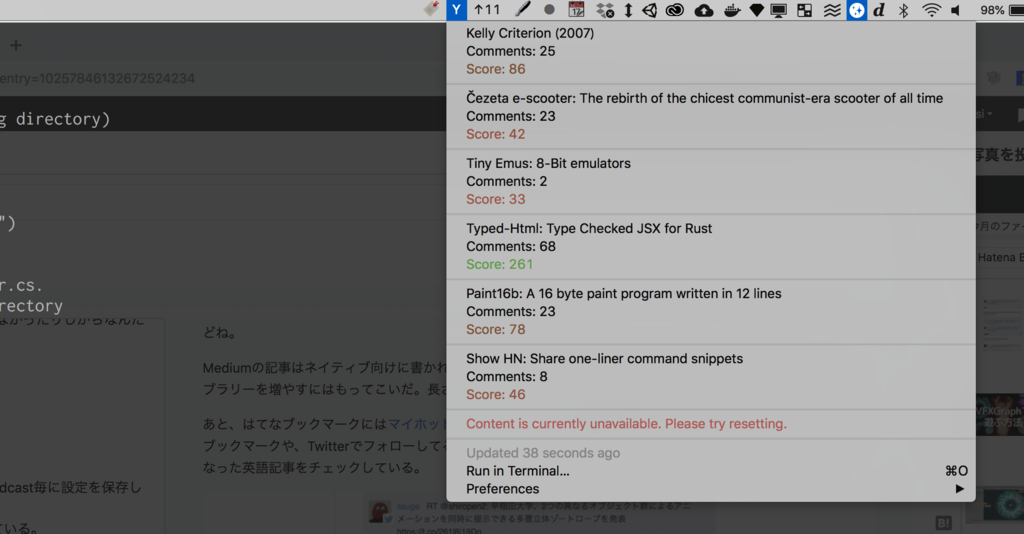This screenshot has height=534, width=1024.
Task: Open a new browser tab with the plus button
Action: click(16, 45)
